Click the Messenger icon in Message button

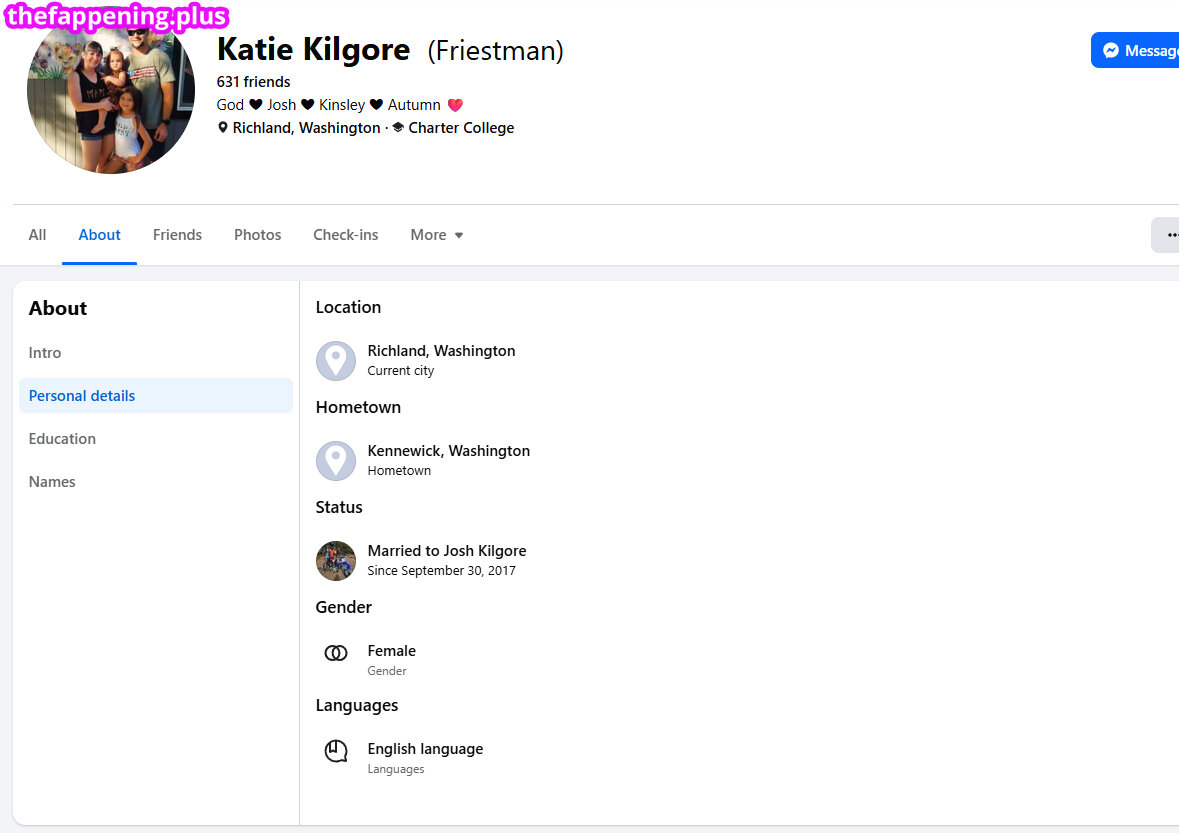click(x=1111, y=50)
